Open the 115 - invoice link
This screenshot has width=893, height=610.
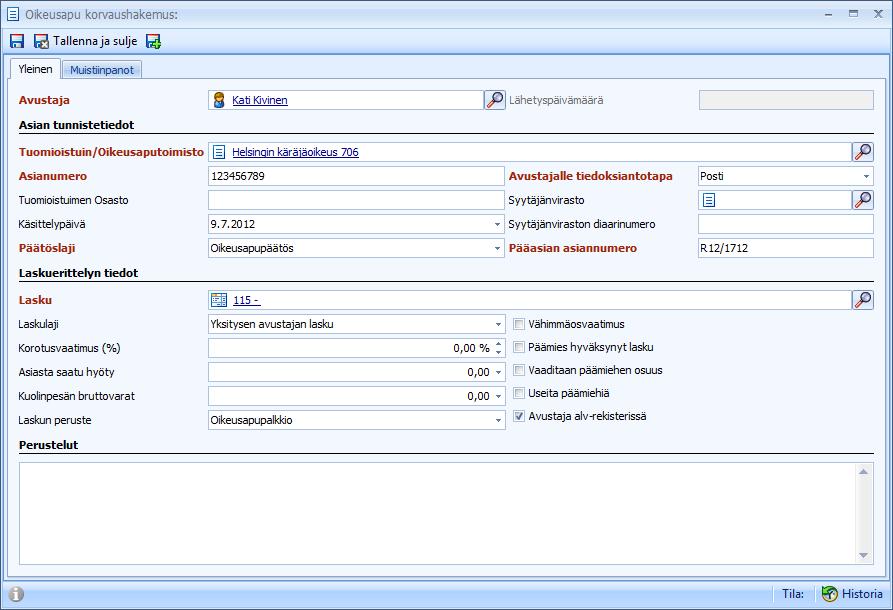point(247,300)
